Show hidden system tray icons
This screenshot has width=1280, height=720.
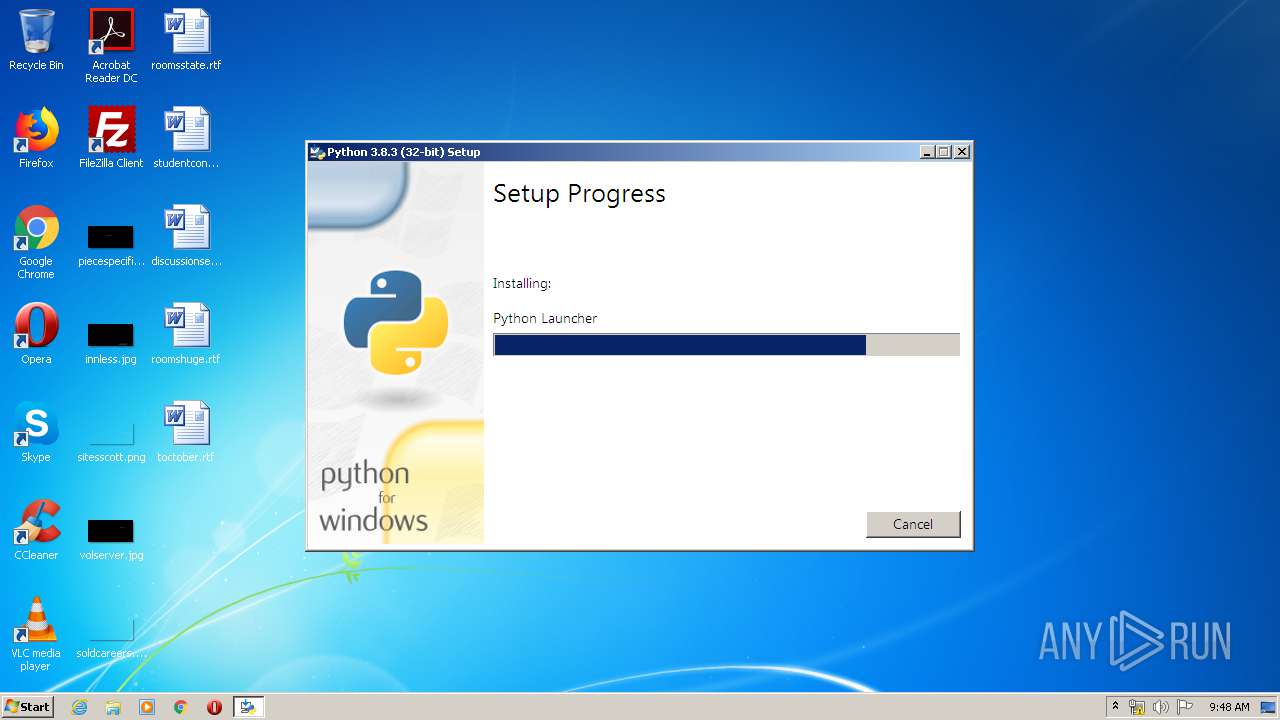coord(1115,707)
